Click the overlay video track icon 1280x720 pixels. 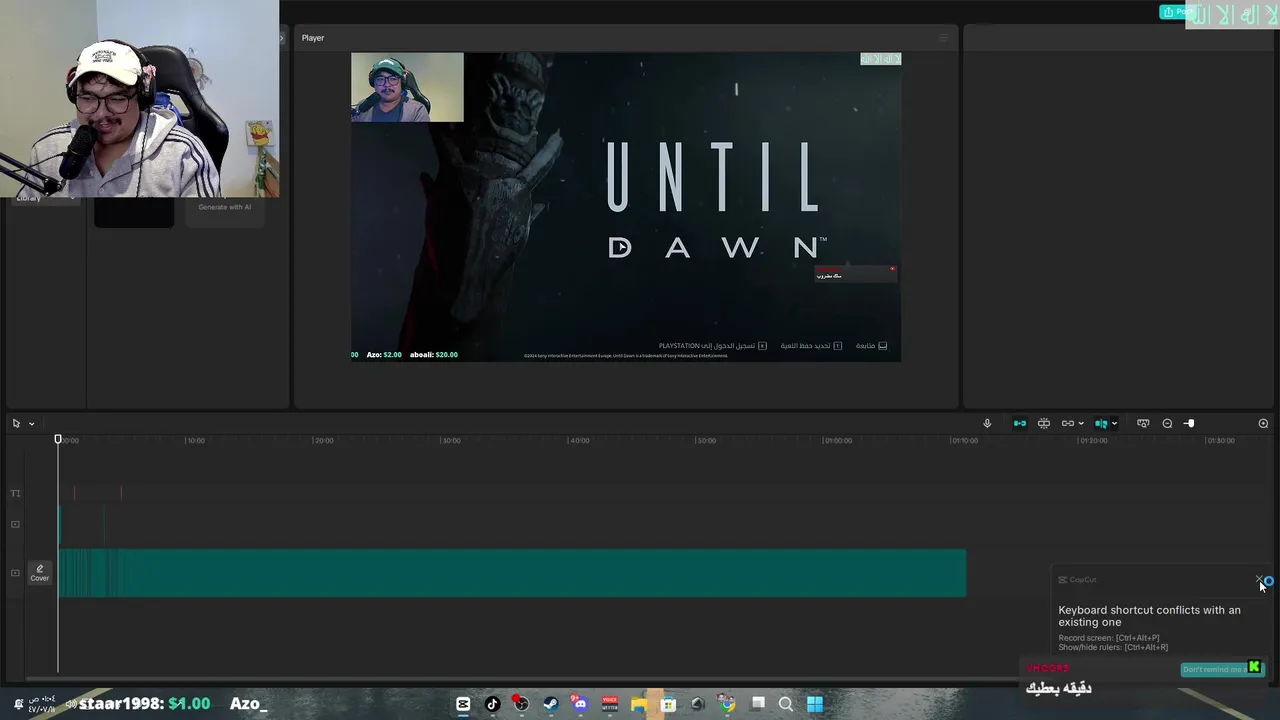(15, 524)
